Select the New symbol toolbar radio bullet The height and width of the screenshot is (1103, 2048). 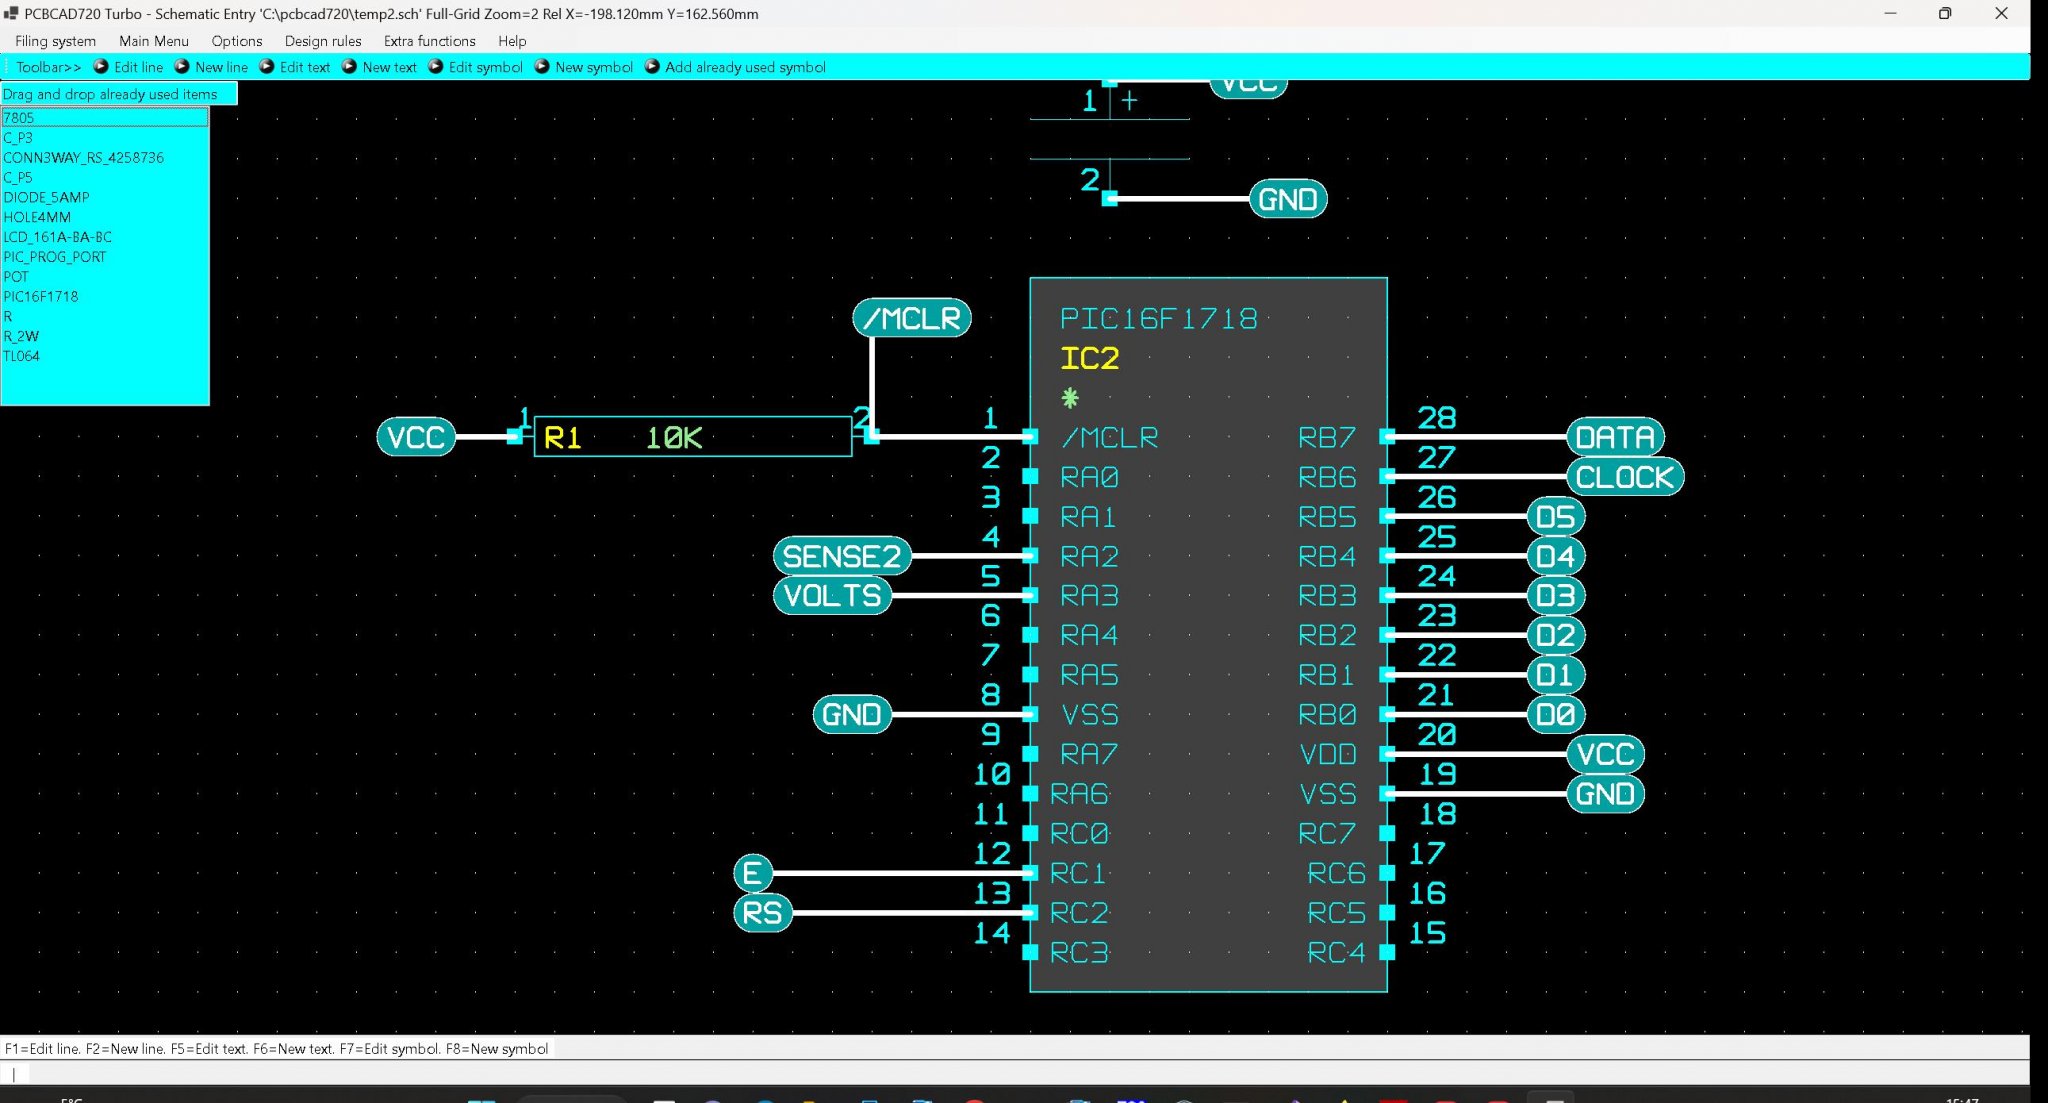point(542,67)
